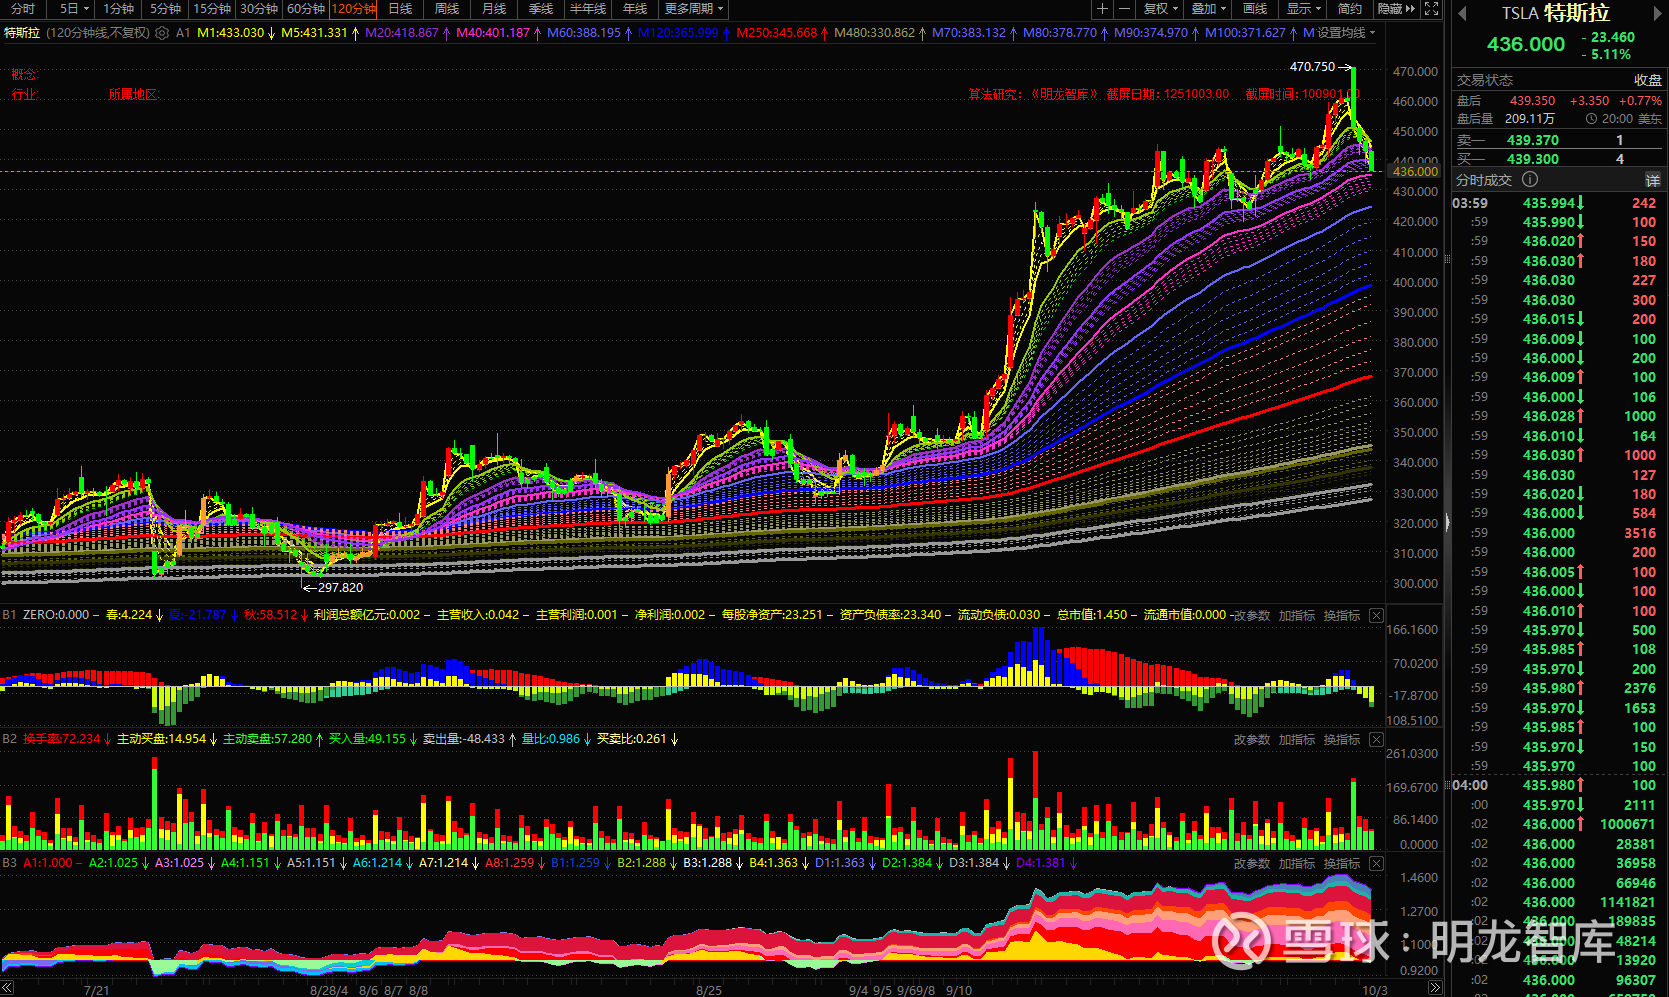Open chart settings gear beside 特斯拉 label
Image resolution: width=1669 pixels, height=997 pixels.
tap(162, 33)
